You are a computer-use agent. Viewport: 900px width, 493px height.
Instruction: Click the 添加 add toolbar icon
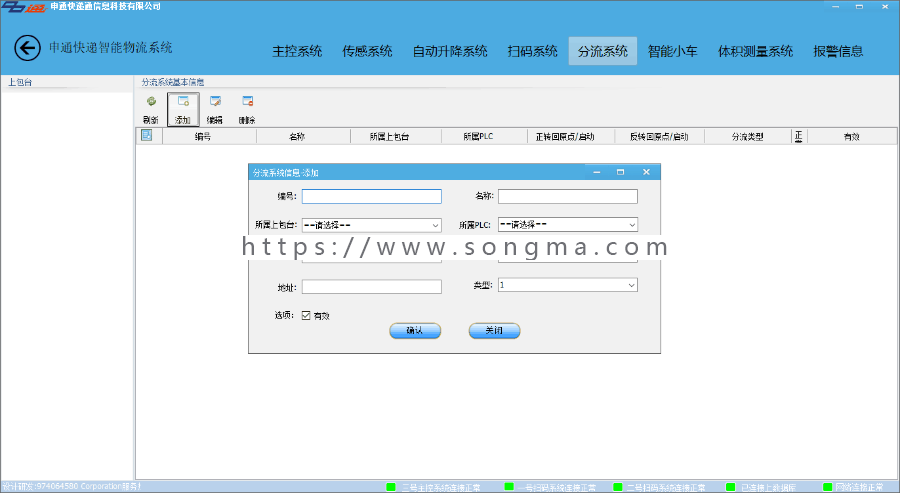point(183,102)
